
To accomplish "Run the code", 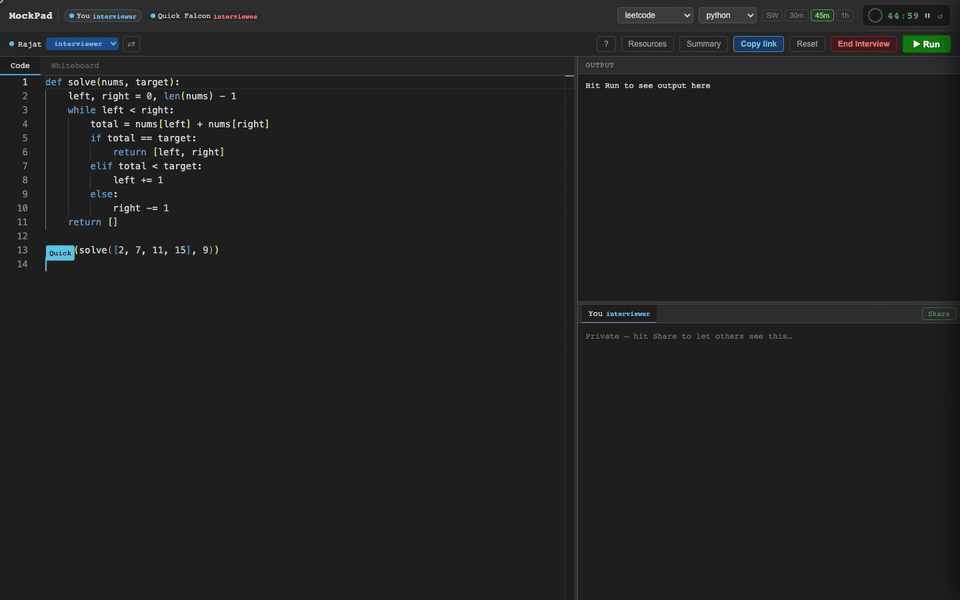I will pos(926,44).
